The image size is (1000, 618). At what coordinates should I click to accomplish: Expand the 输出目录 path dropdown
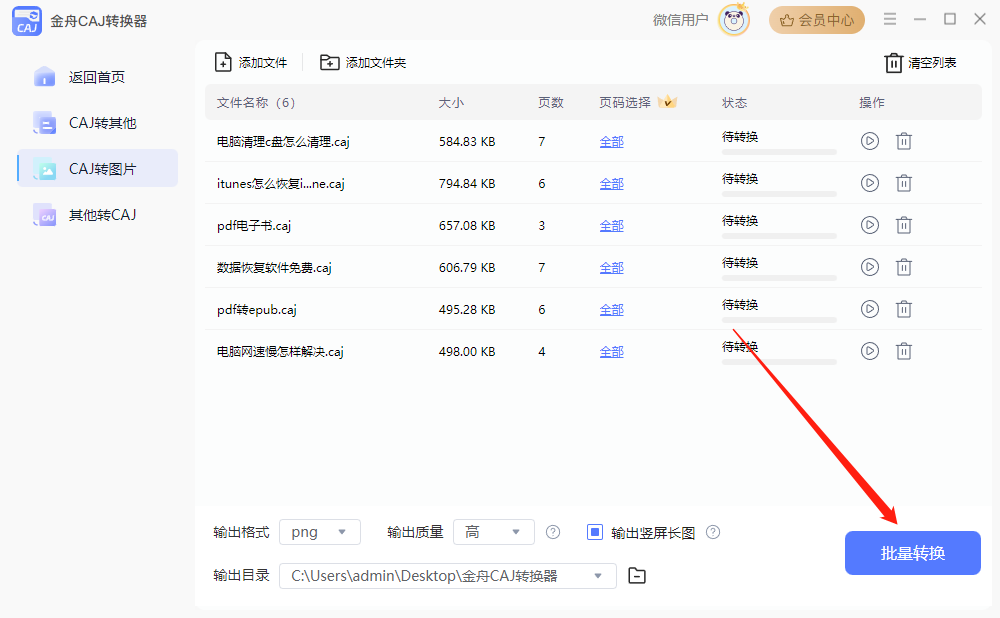[598, 576]
